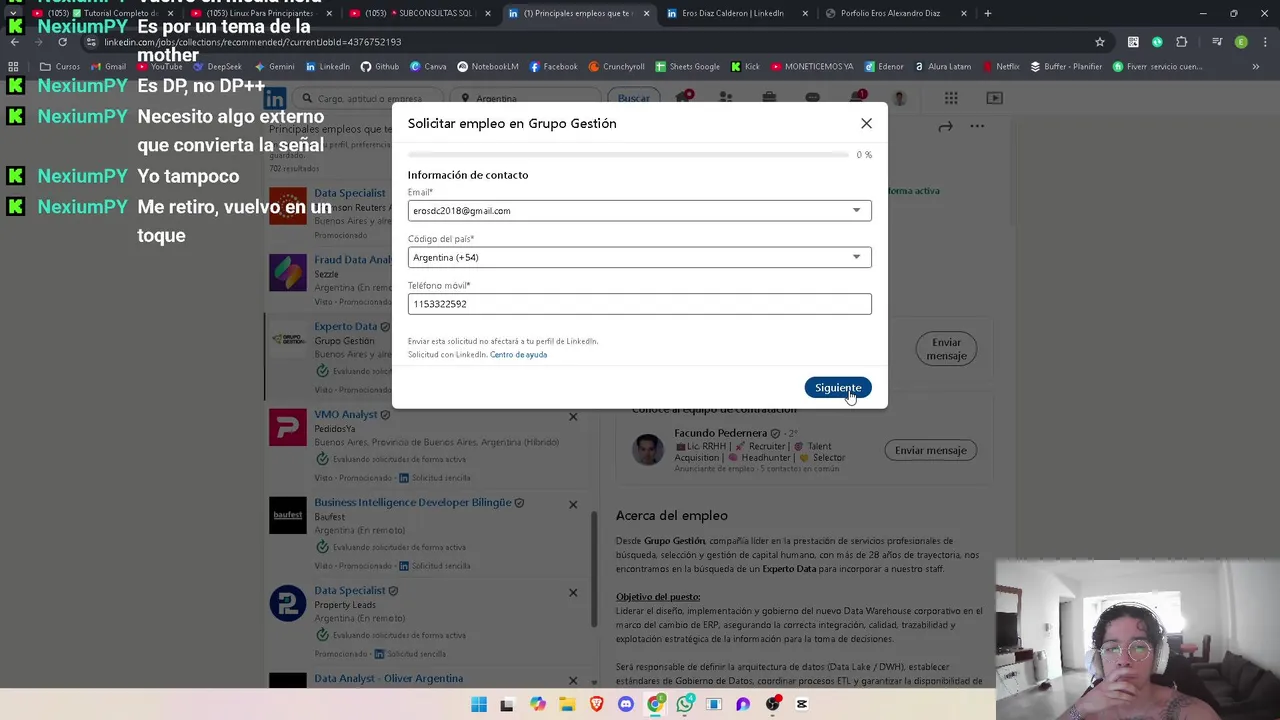Viewport: 1280px width, 720px height.
Task: Open the Canva bookmark
Action: [x=428, y=67]
